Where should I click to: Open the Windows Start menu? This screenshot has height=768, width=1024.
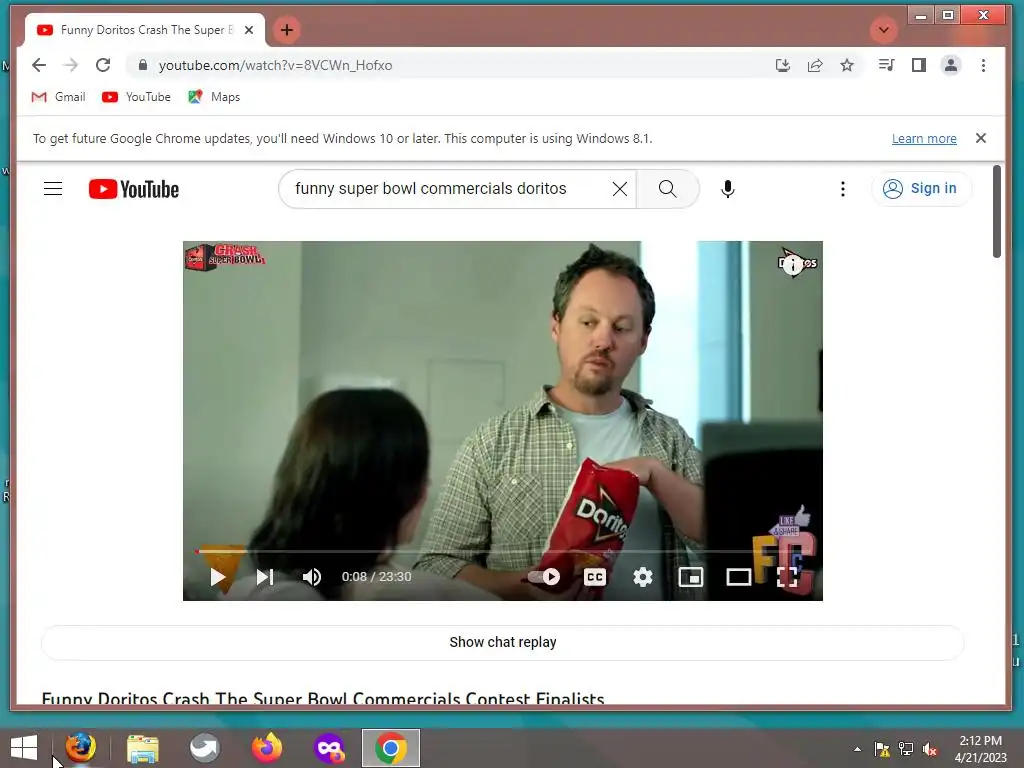click(x=24, y=748)
